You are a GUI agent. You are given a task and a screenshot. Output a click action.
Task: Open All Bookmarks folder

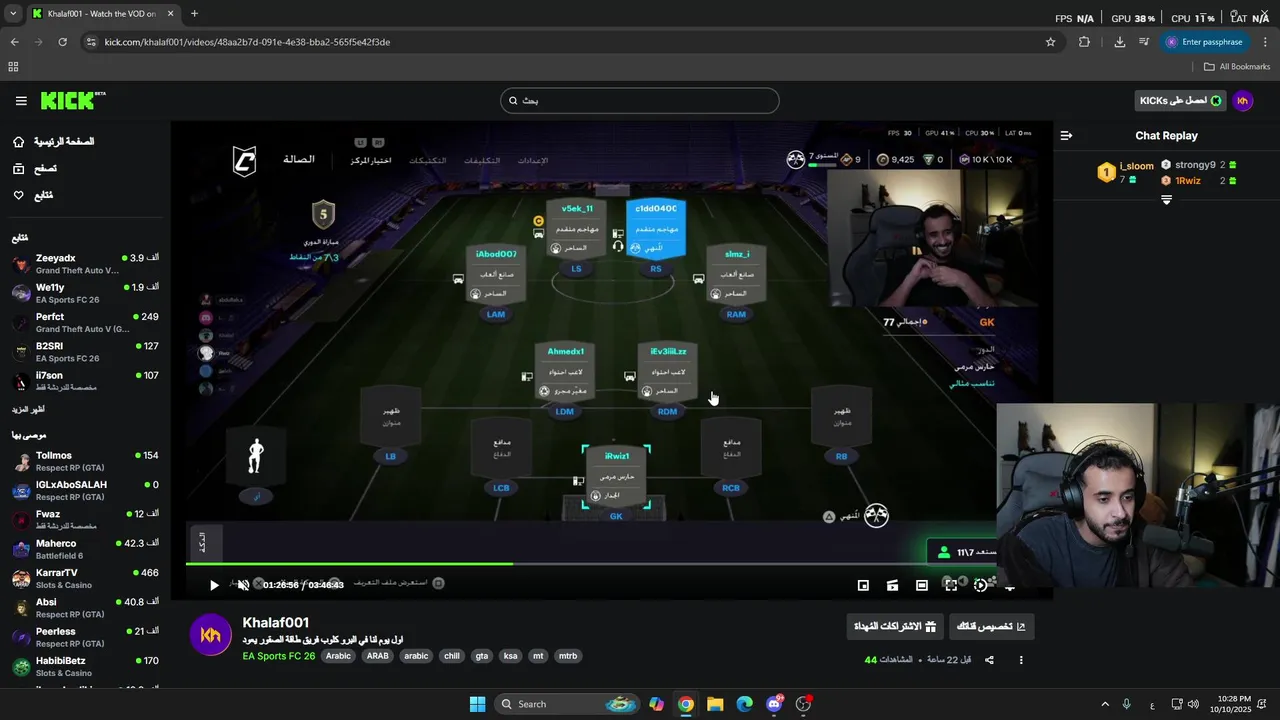[x=1237, y=67]
